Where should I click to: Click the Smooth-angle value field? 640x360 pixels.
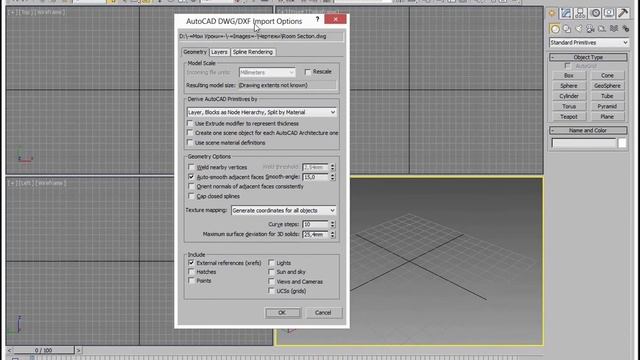[x=315, y=177]
